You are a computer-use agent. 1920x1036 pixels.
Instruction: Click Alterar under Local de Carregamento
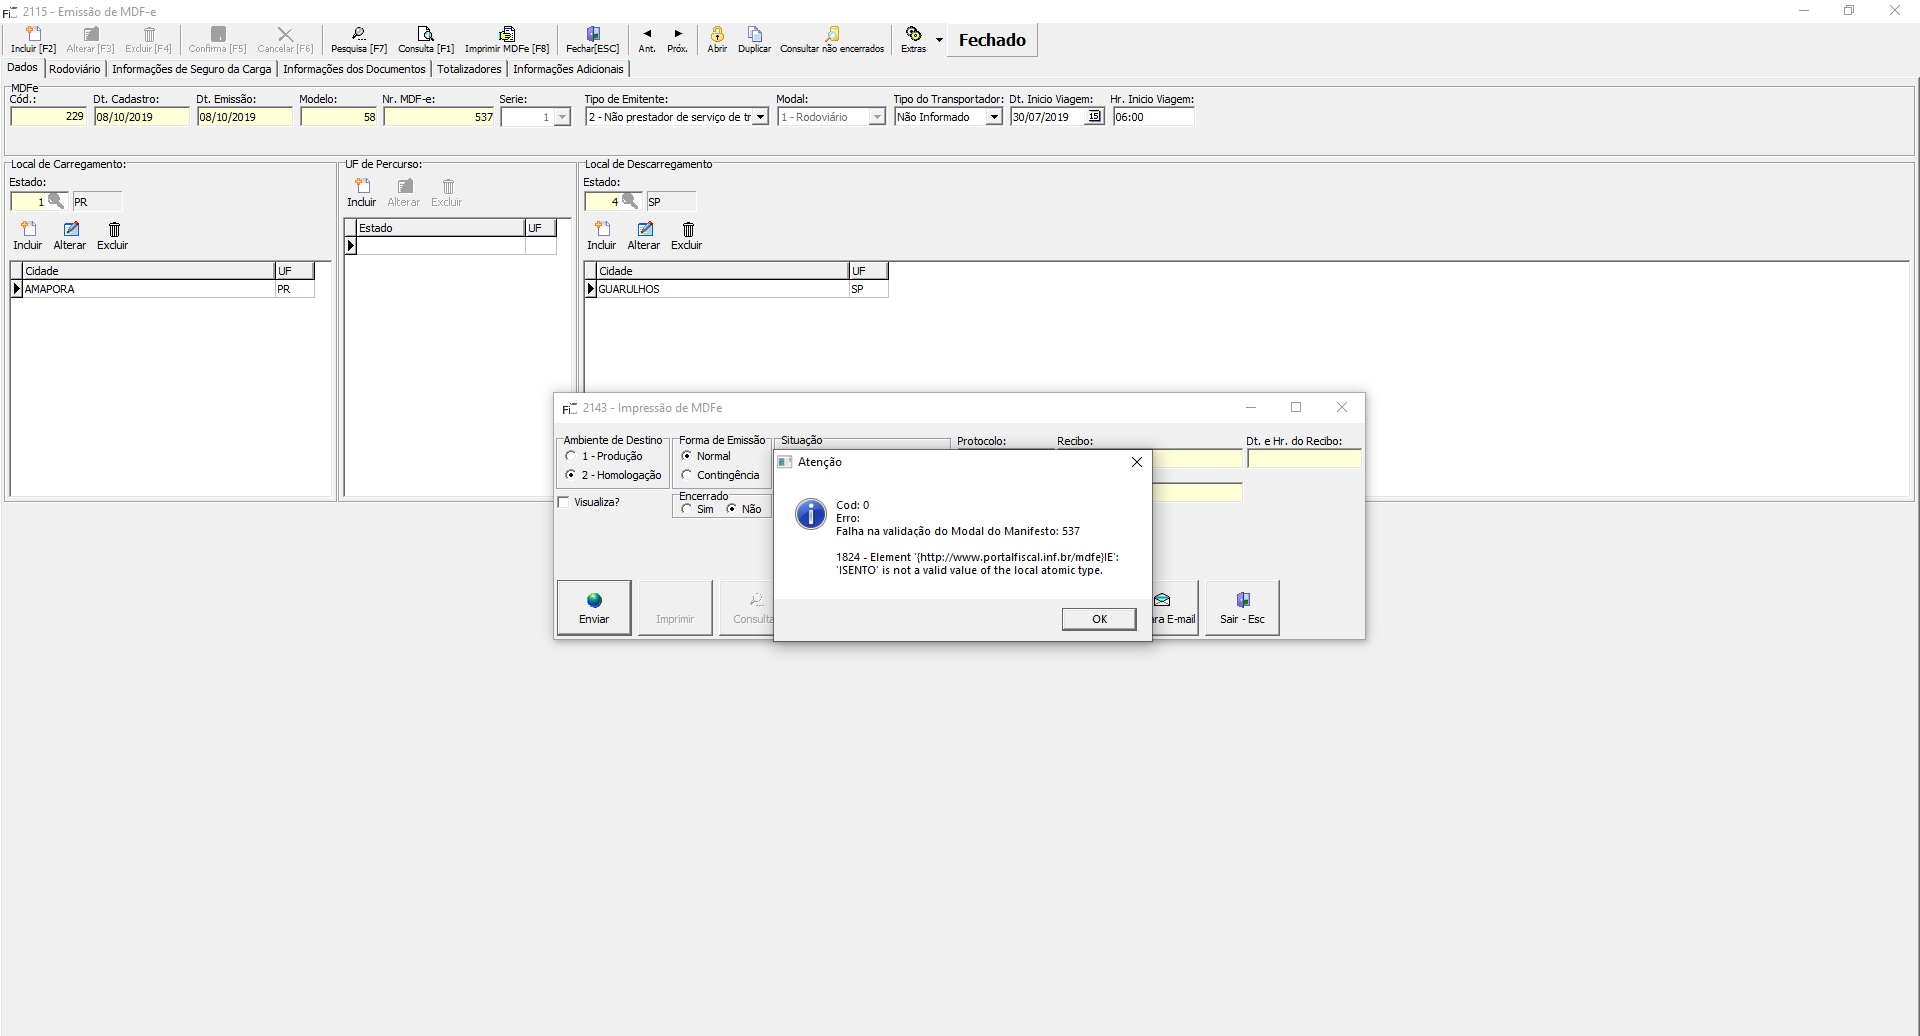(x=70, y=236)
